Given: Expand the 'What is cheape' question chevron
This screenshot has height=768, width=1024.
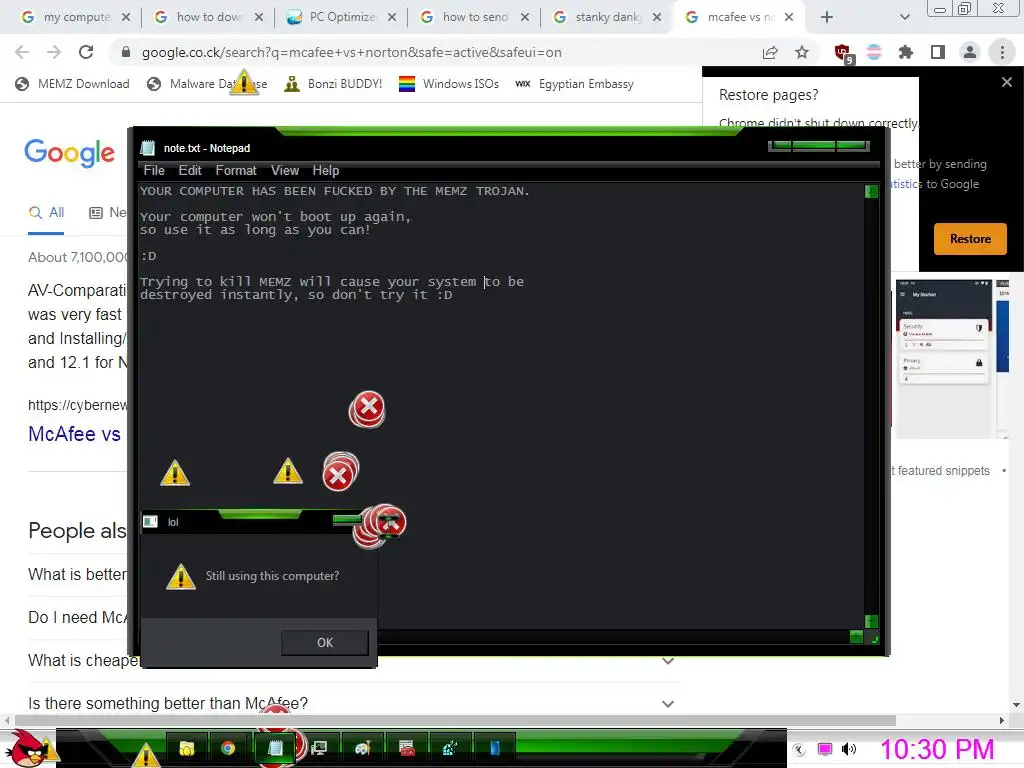Looking at the screenshot, I should [x=667, y=661].
